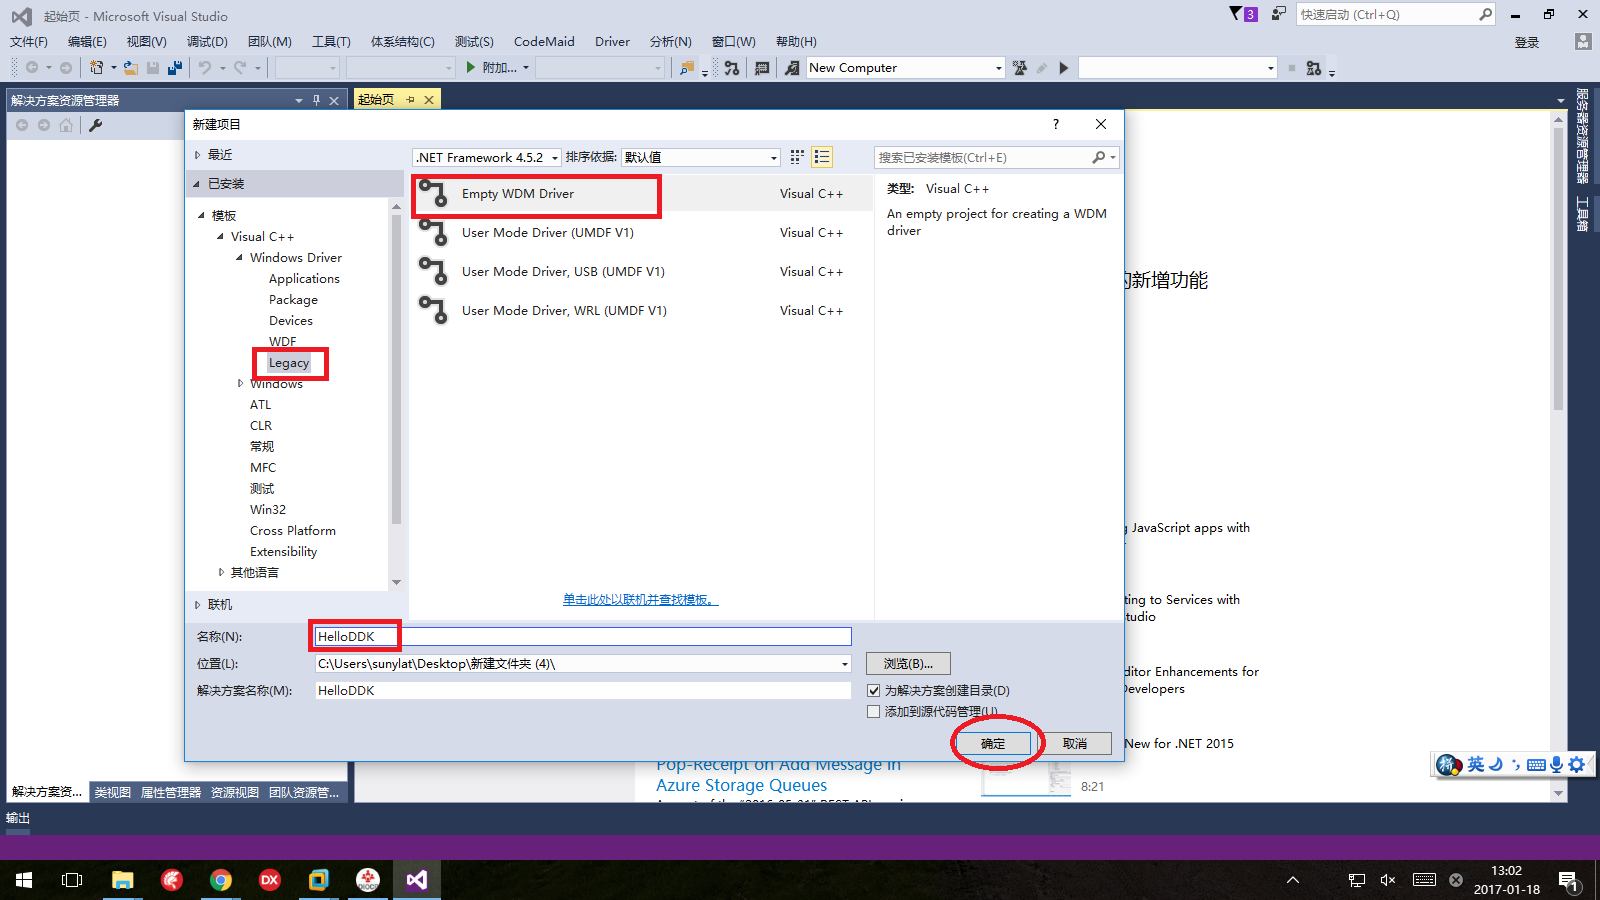The image size is (1600, 900).
Task: Click the Navigate Backward toolbar icon
Action: click(32, 68)
